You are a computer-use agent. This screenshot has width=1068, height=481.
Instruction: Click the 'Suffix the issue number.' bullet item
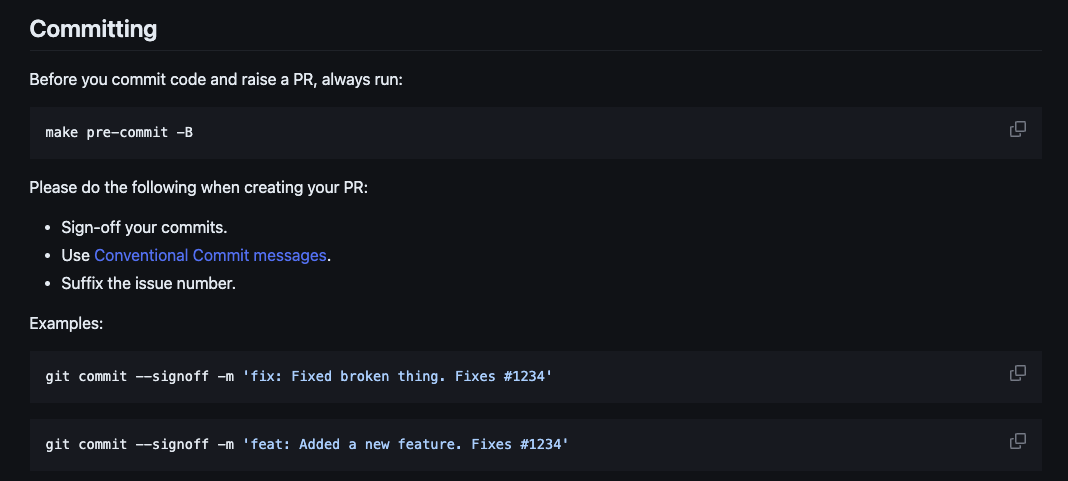[x=148, y=283]
